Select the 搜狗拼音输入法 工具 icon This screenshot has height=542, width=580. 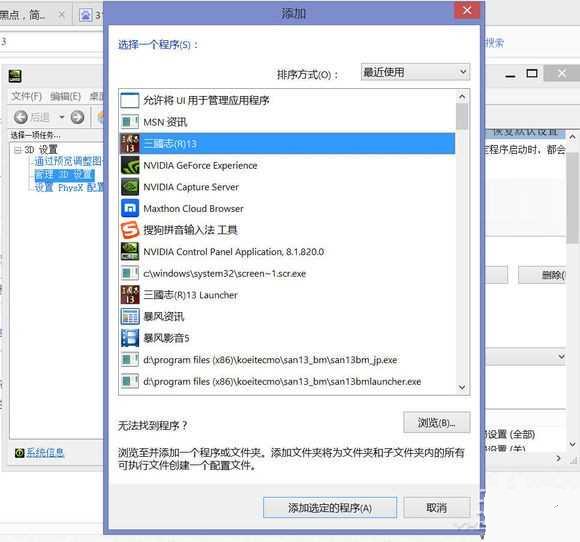pos(130,230)
